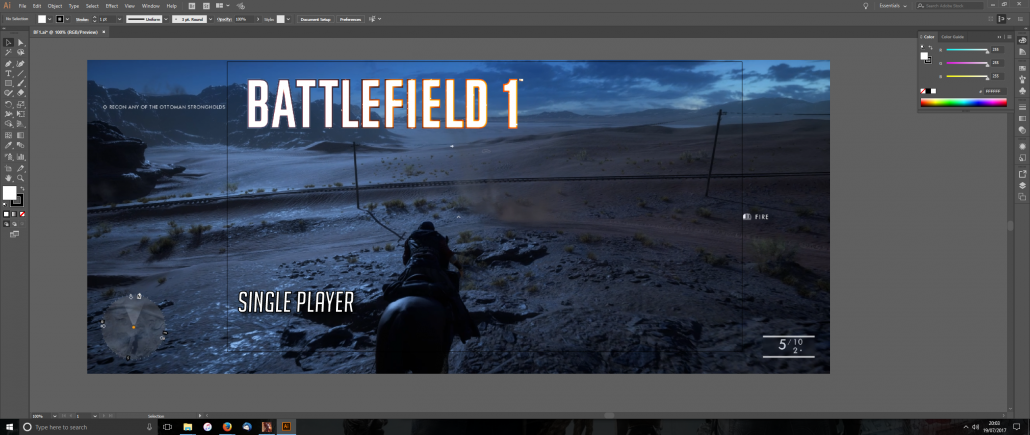Close the BF1.ai document tab
This screenshot has height=435, width=1030.
[x=103, y=32]
